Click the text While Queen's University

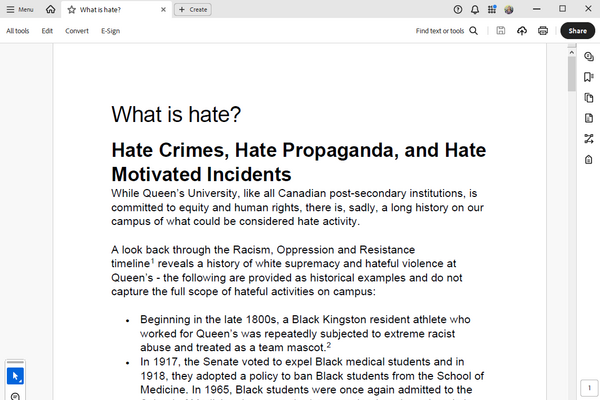pyautogui.click(x=175, y=193)
